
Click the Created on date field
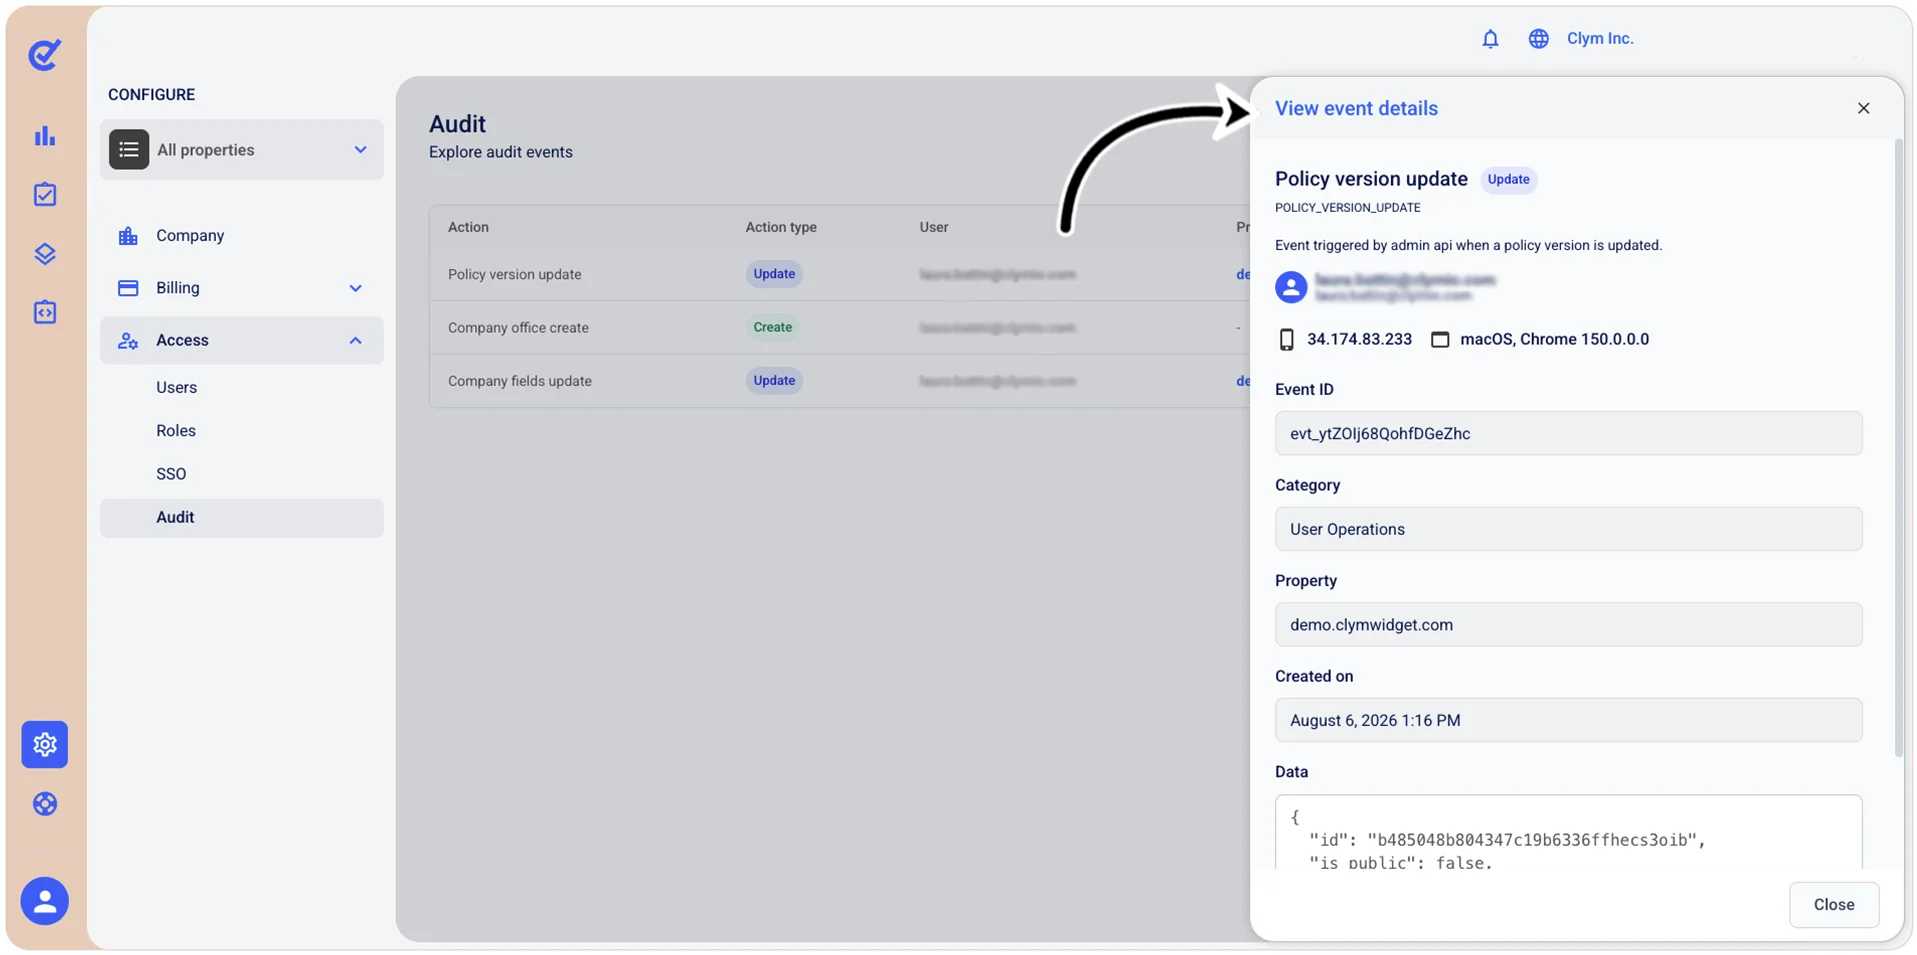coord(1568,720)
